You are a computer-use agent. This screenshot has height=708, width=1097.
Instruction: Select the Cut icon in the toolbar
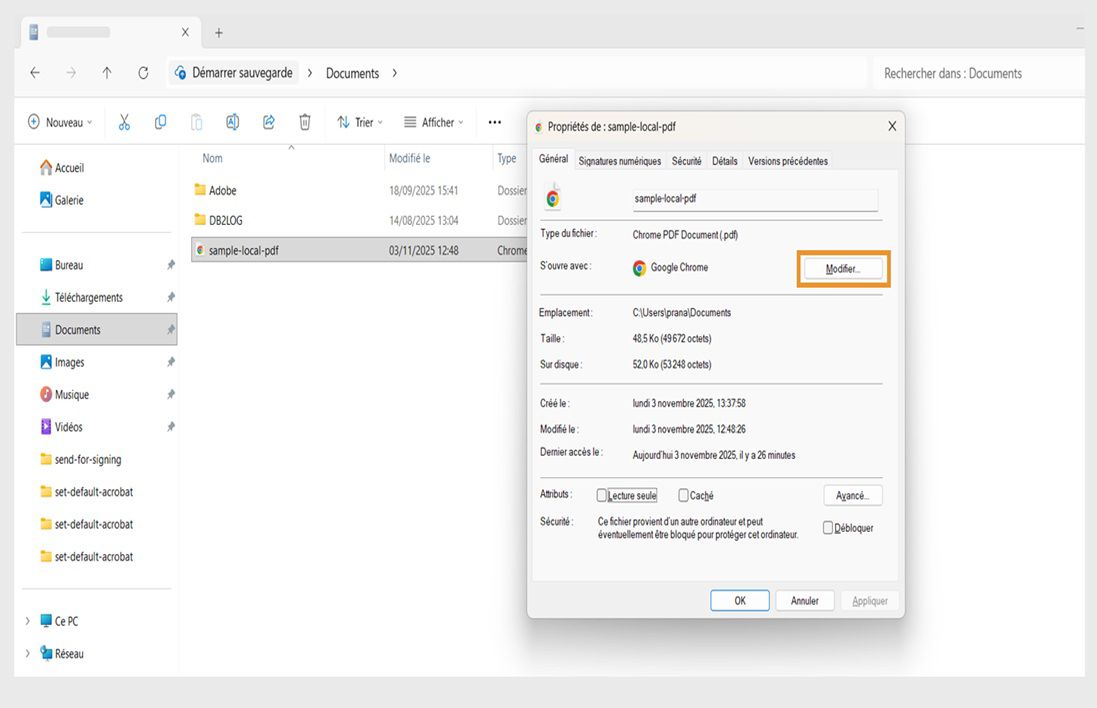coord(124,121)
